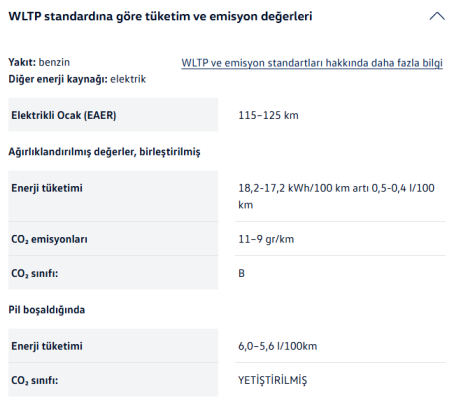This screenshot has width=475, height=400.
Task: Select the first CO₂ sınıfı label
Action: click(35, 273)
